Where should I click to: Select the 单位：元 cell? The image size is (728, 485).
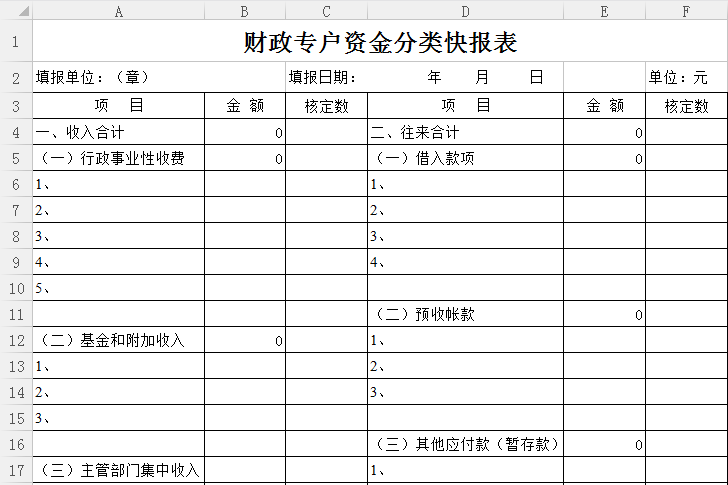[686, 77]
